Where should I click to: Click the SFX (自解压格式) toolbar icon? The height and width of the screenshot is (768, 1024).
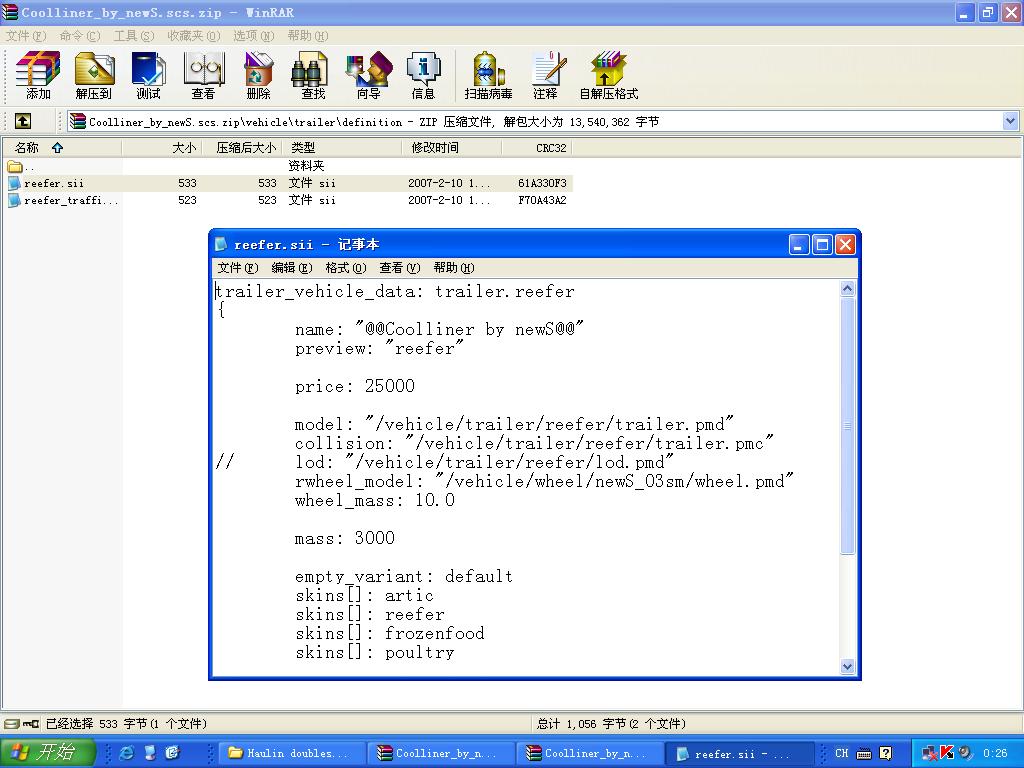coord(608,76)
